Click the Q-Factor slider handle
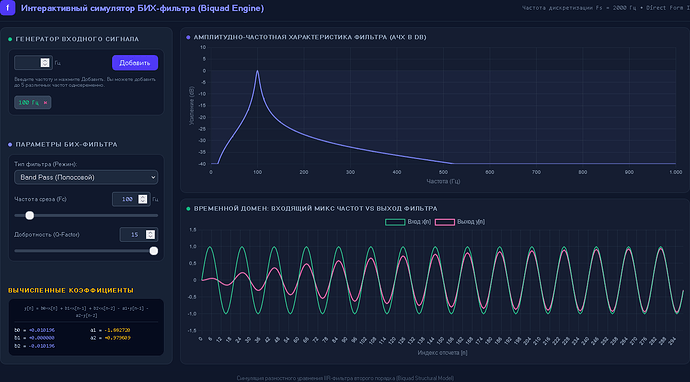 pyautogui.click(x=154, y=251)
